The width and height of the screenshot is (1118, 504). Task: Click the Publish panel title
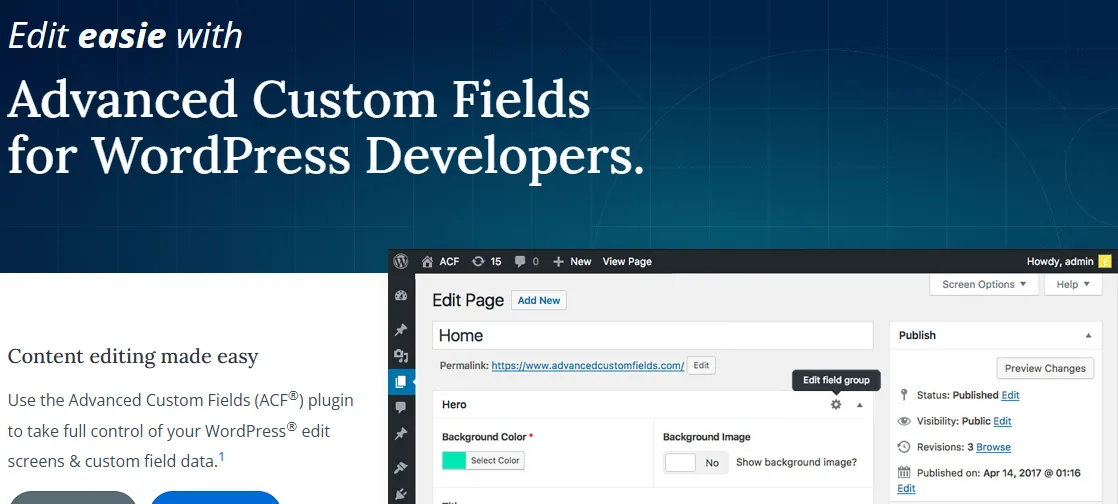point(917,335)
